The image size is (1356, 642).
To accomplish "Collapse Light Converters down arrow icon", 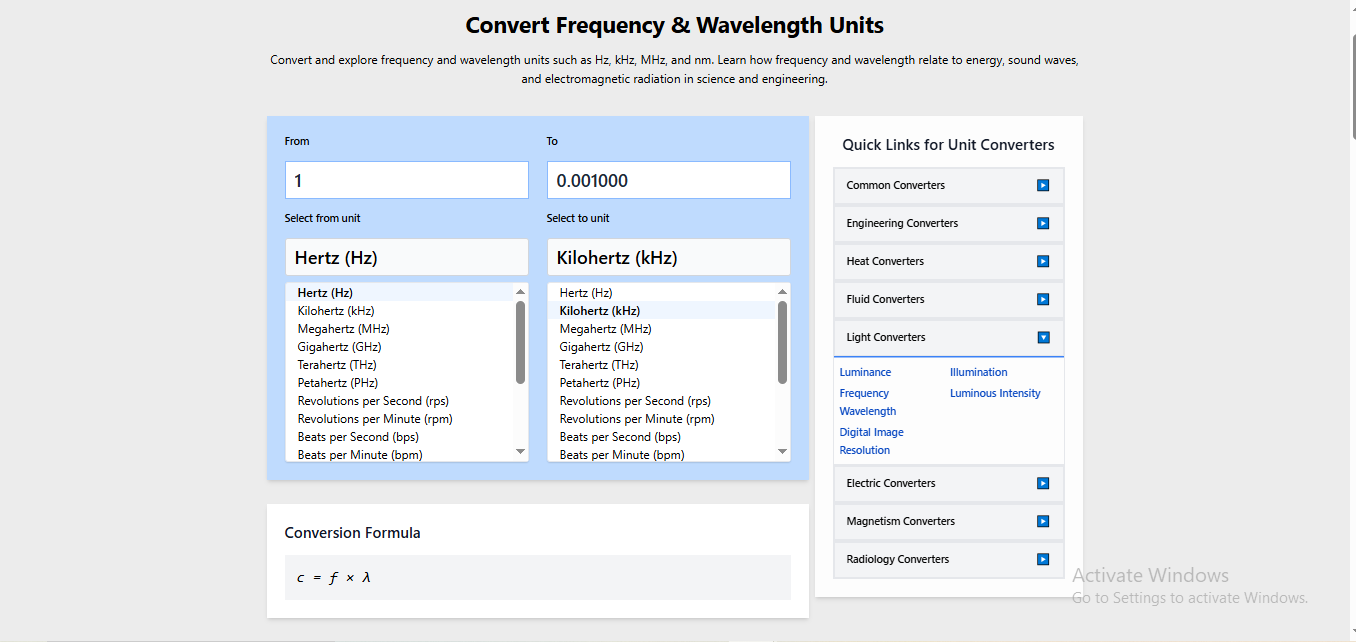I will click(1043, 337).
